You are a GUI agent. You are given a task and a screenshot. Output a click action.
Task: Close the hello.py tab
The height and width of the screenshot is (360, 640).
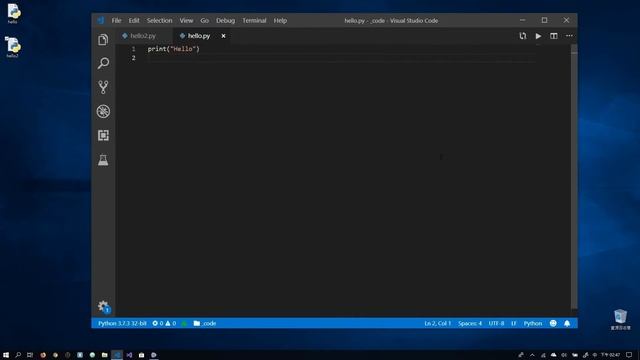click(x=223, y=36)
